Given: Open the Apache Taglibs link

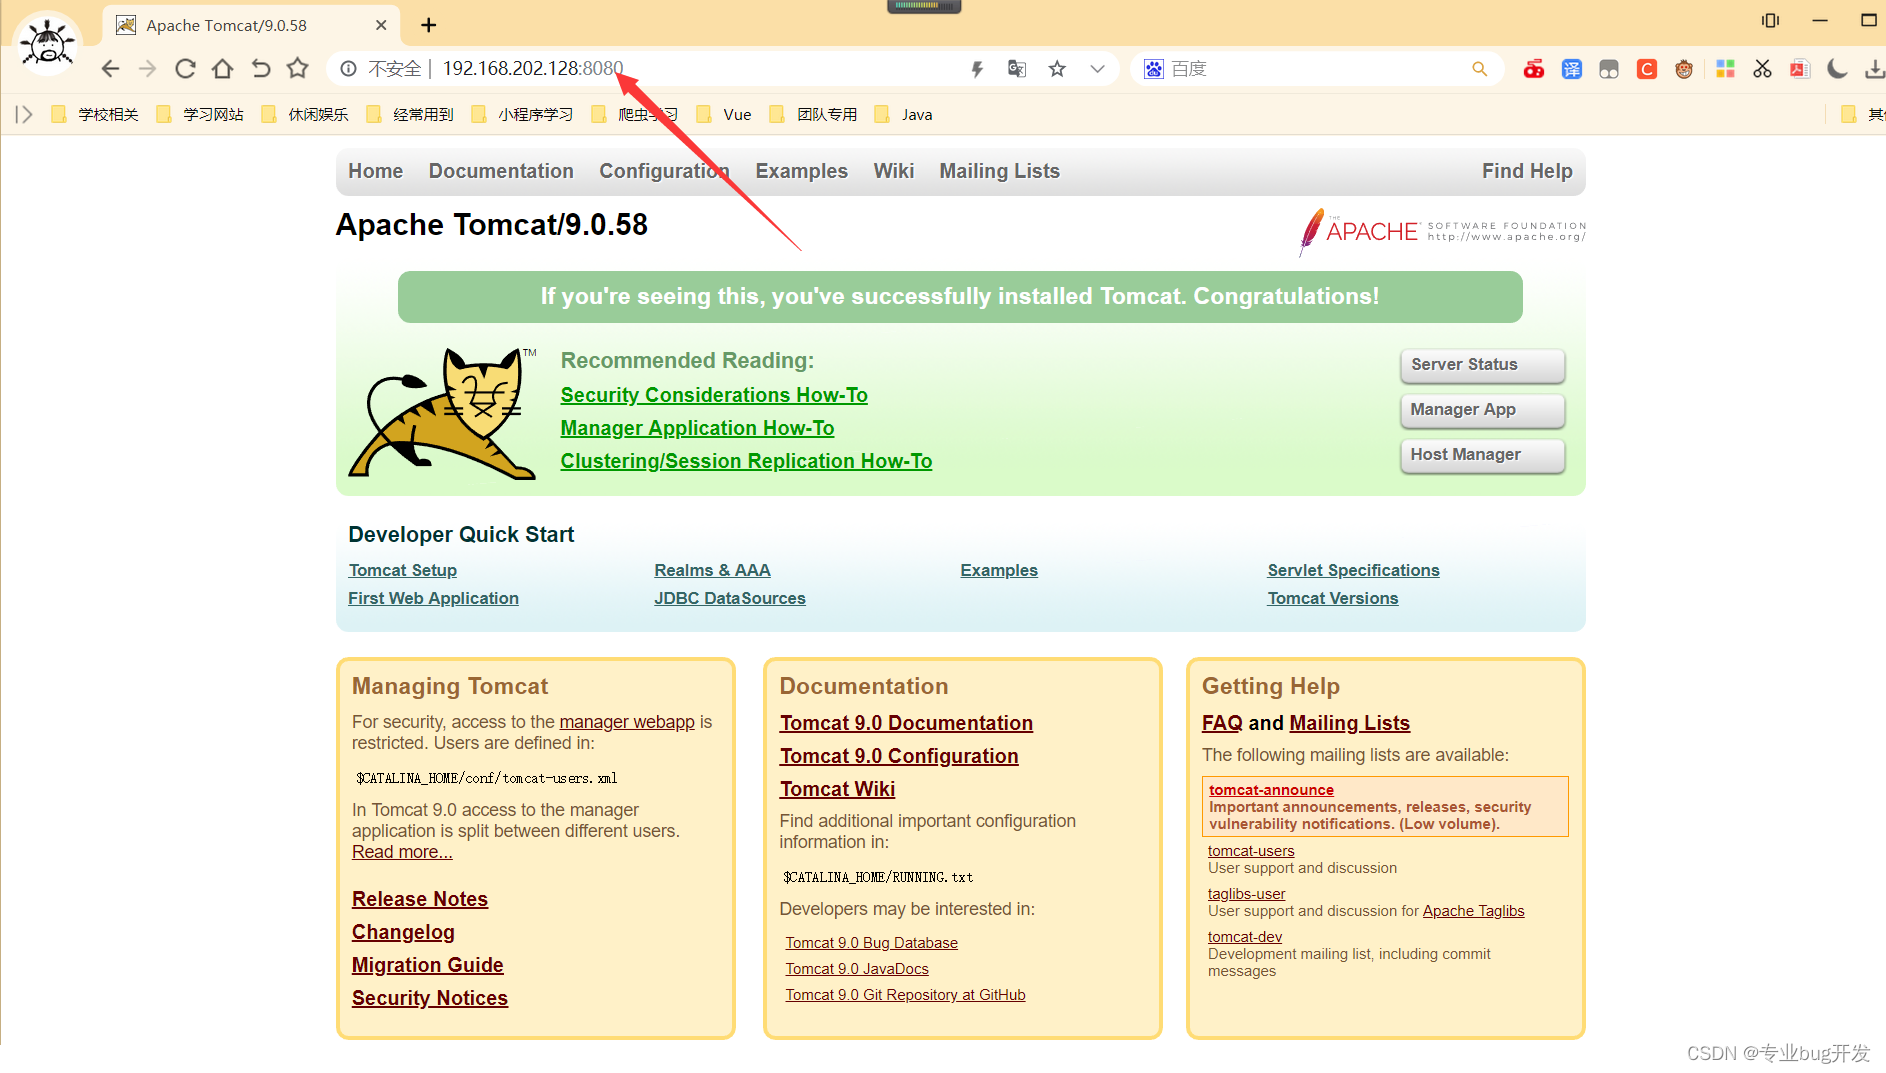Looking at the screenshot, I should [1473, 911].
